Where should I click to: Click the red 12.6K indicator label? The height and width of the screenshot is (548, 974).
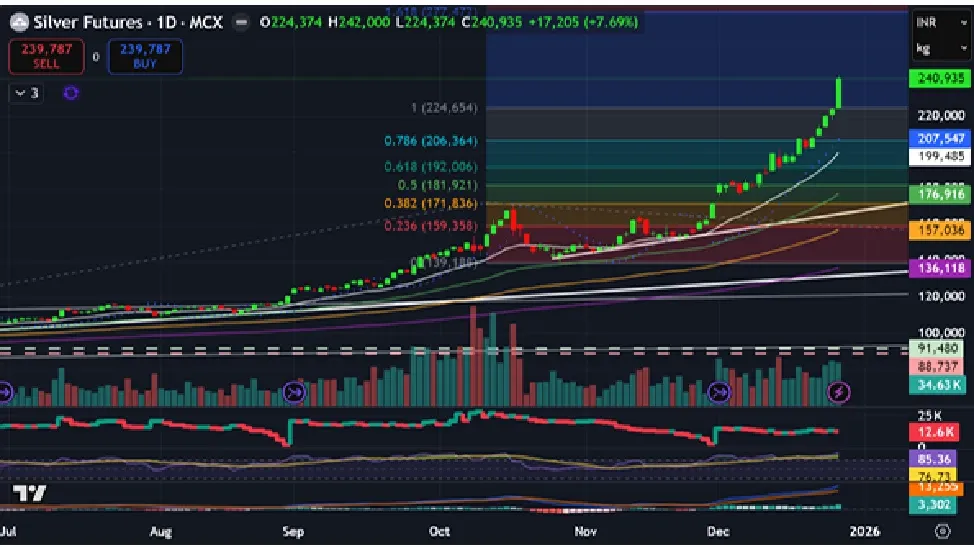tap(935, 432)
